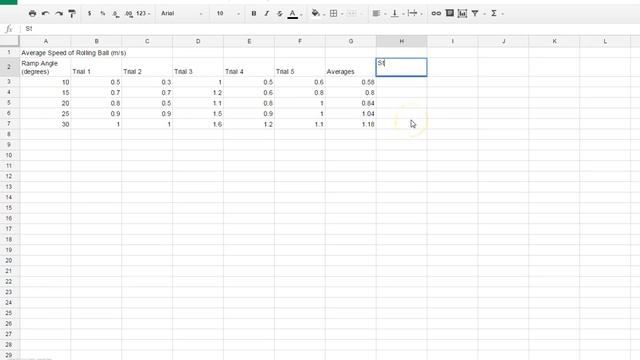Select row 7 header
This screenshot has width=640, height=360.
[x=9, y=124]
